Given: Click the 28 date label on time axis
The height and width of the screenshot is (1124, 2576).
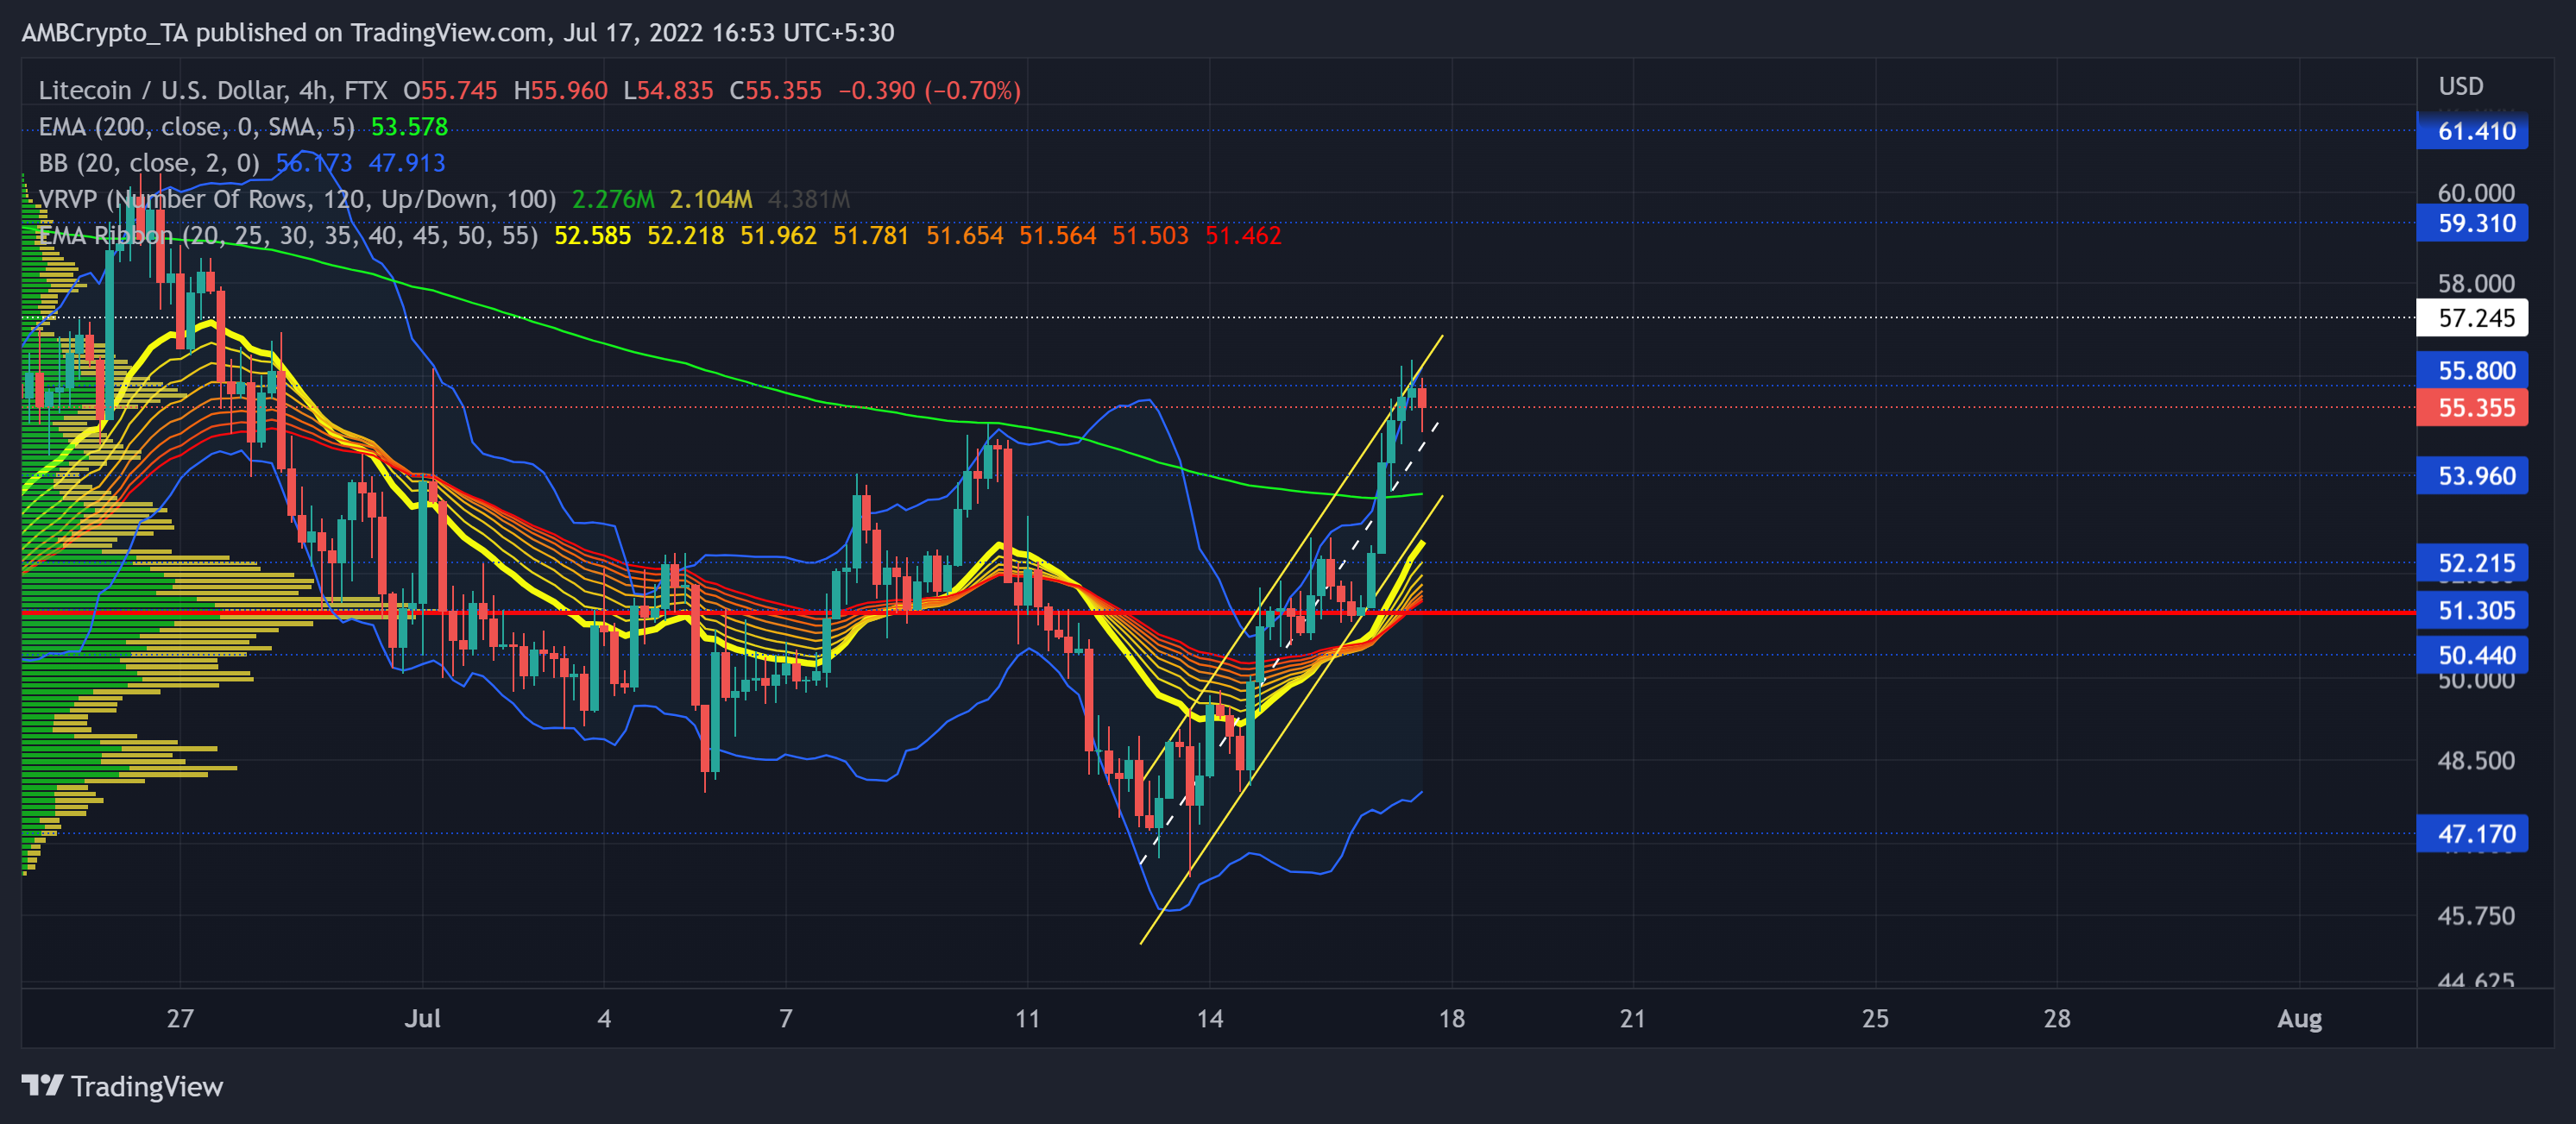Looking at the screenshot, I should point(2057,1018).
